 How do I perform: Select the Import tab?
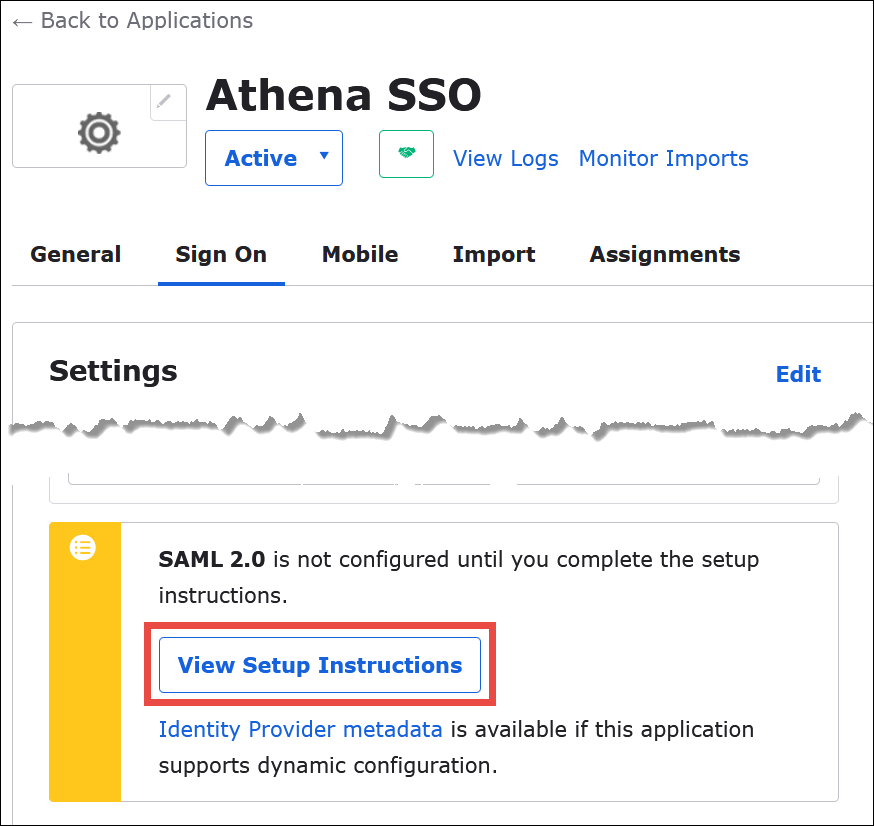coord(493,254)
